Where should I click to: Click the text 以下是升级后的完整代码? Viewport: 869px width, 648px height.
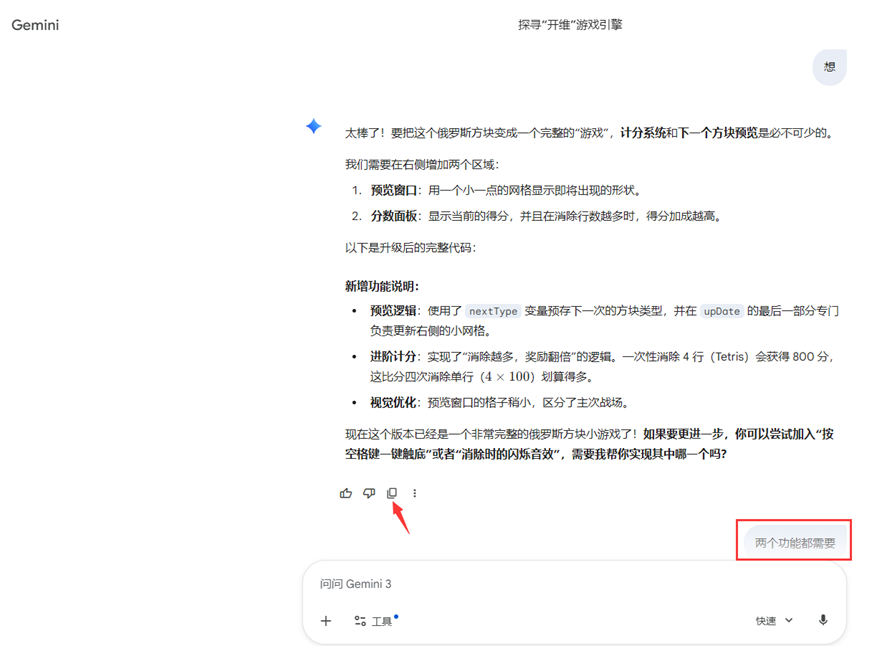[410, 247]
